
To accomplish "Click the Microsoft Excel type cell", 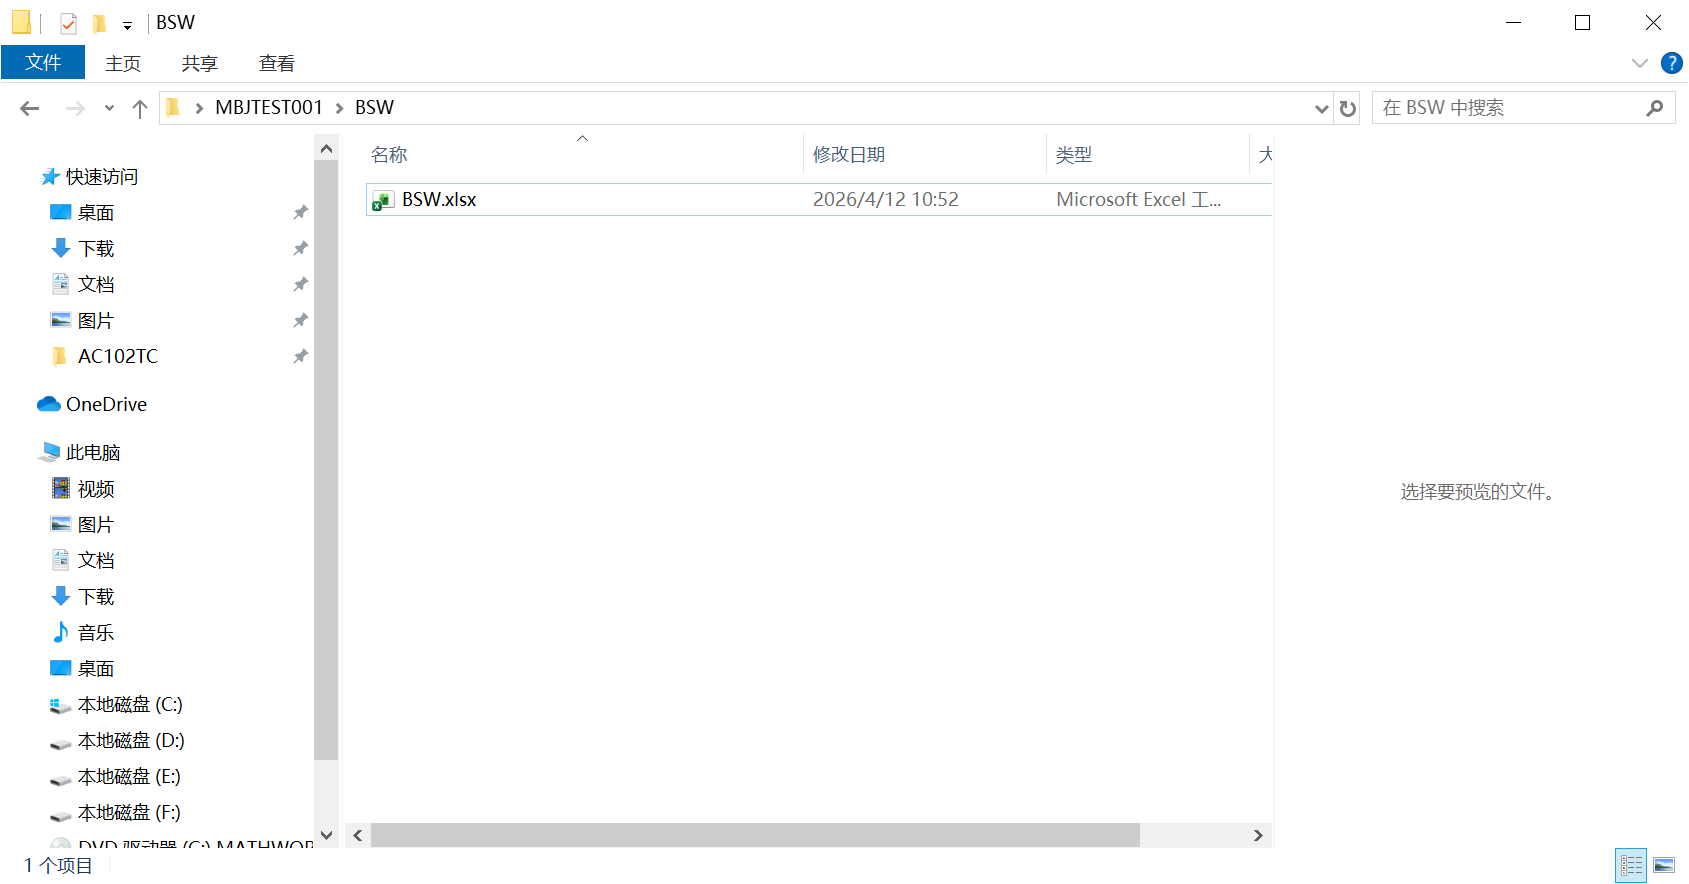I will (x=1138, y=199).
